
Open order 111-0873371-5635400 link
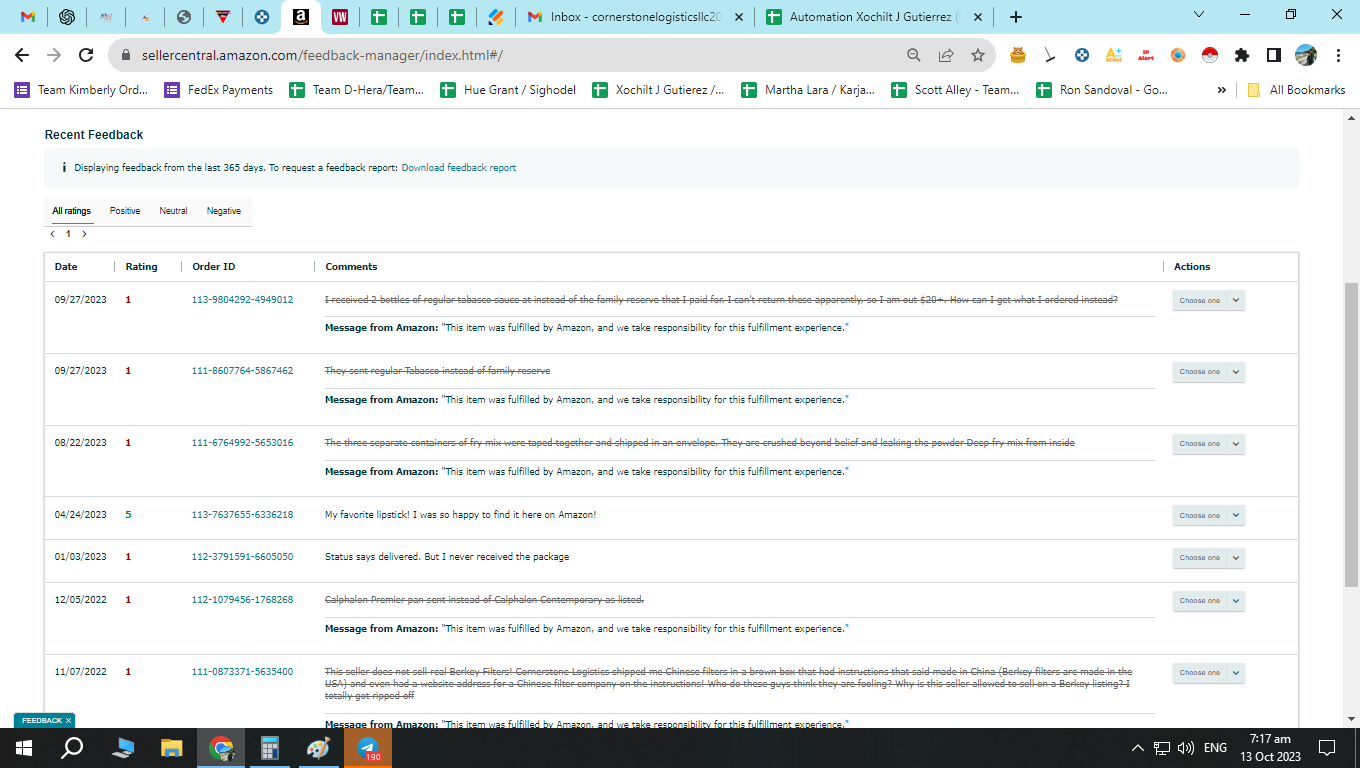[x=242, y=672]
